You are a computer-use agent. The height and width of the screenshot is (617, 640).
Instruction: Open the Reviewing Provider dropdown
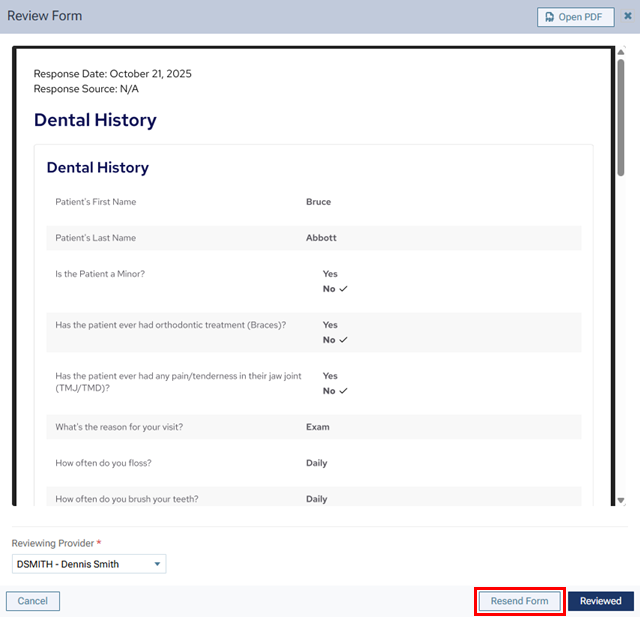point(89,564)
